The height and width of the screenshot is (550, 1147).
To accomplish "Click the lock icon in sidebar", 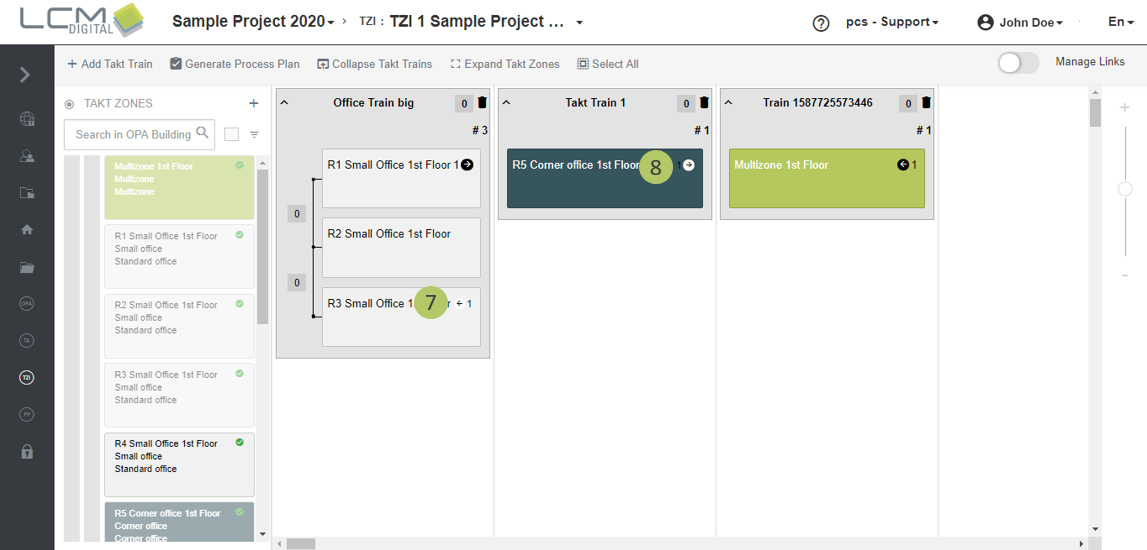I will tap(27, 452).
